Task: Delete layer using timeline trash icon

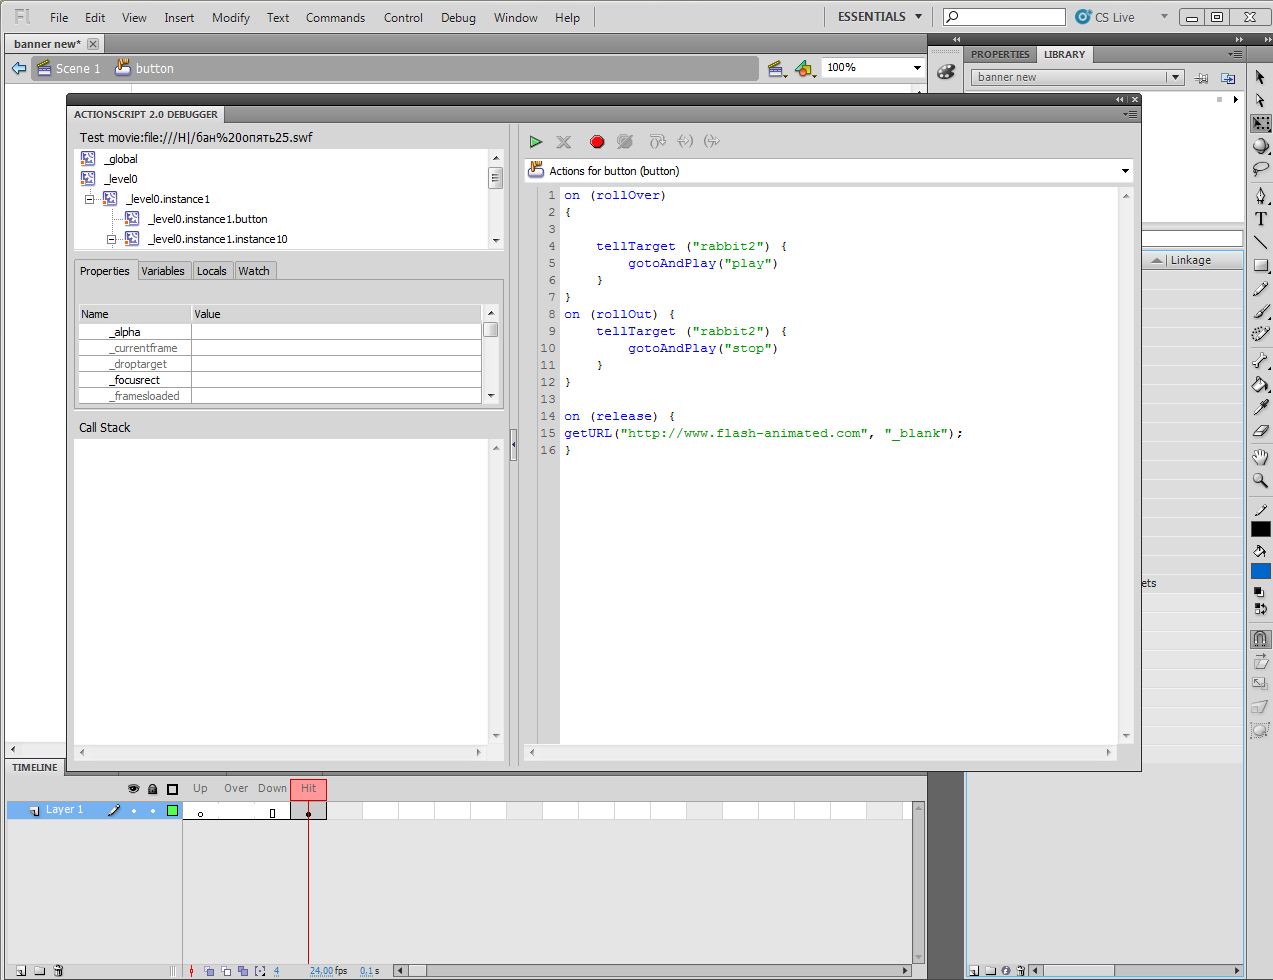Action: point(58,970)
